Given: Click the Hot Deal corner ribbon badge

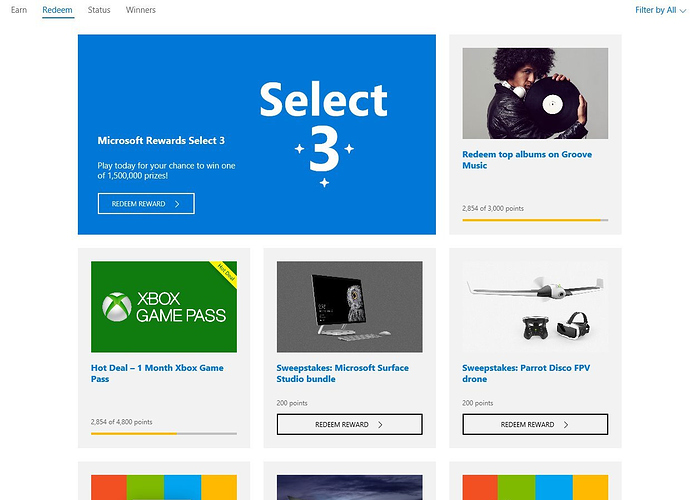Looking at the screenshot, I should (225, 273).
